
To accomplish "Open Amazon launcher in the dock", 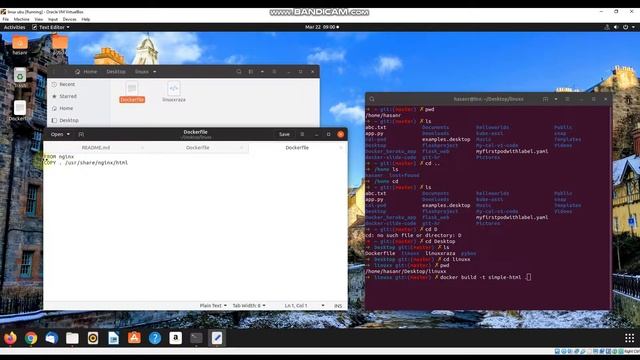I will coord(176,338).
